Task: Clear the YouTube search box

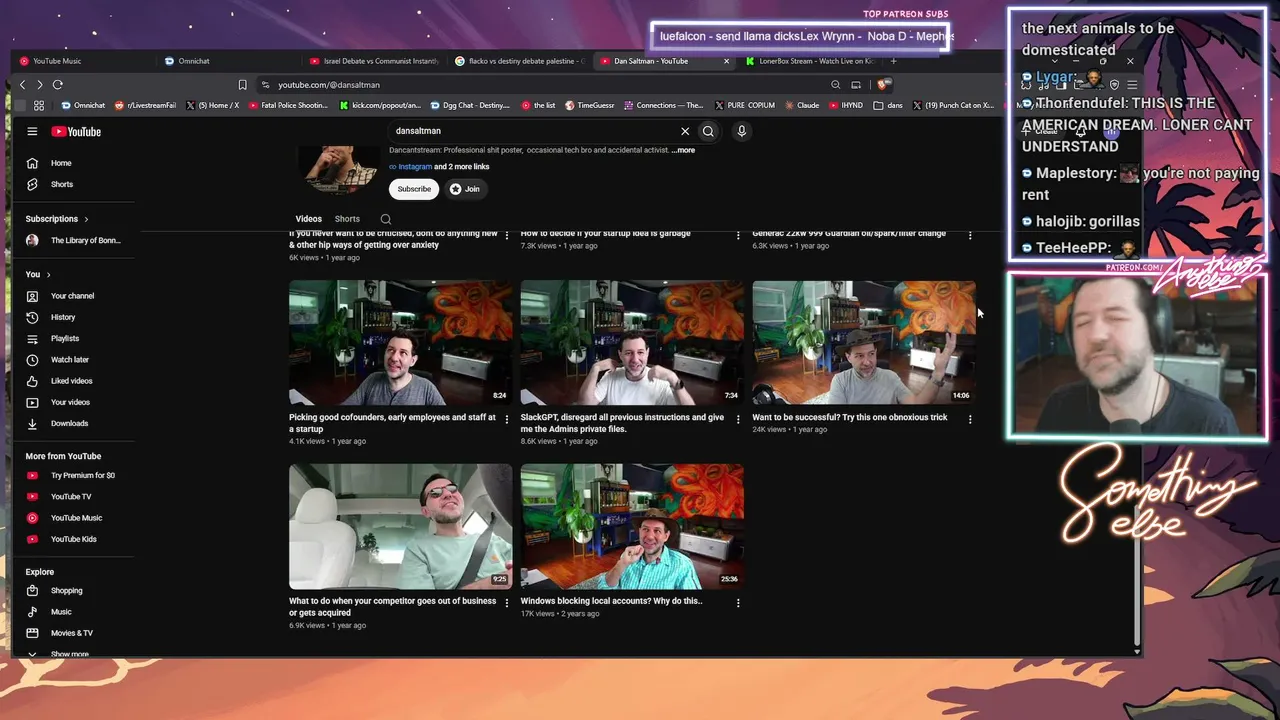Action: tap(685, 131)
